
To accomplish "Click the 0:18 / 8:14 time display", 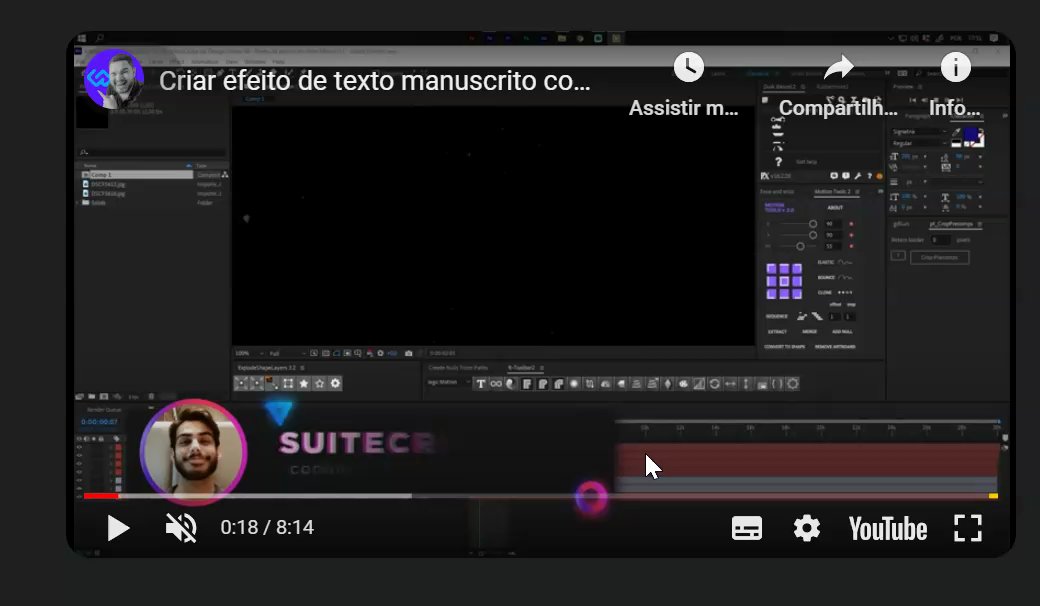I will 267,528.
